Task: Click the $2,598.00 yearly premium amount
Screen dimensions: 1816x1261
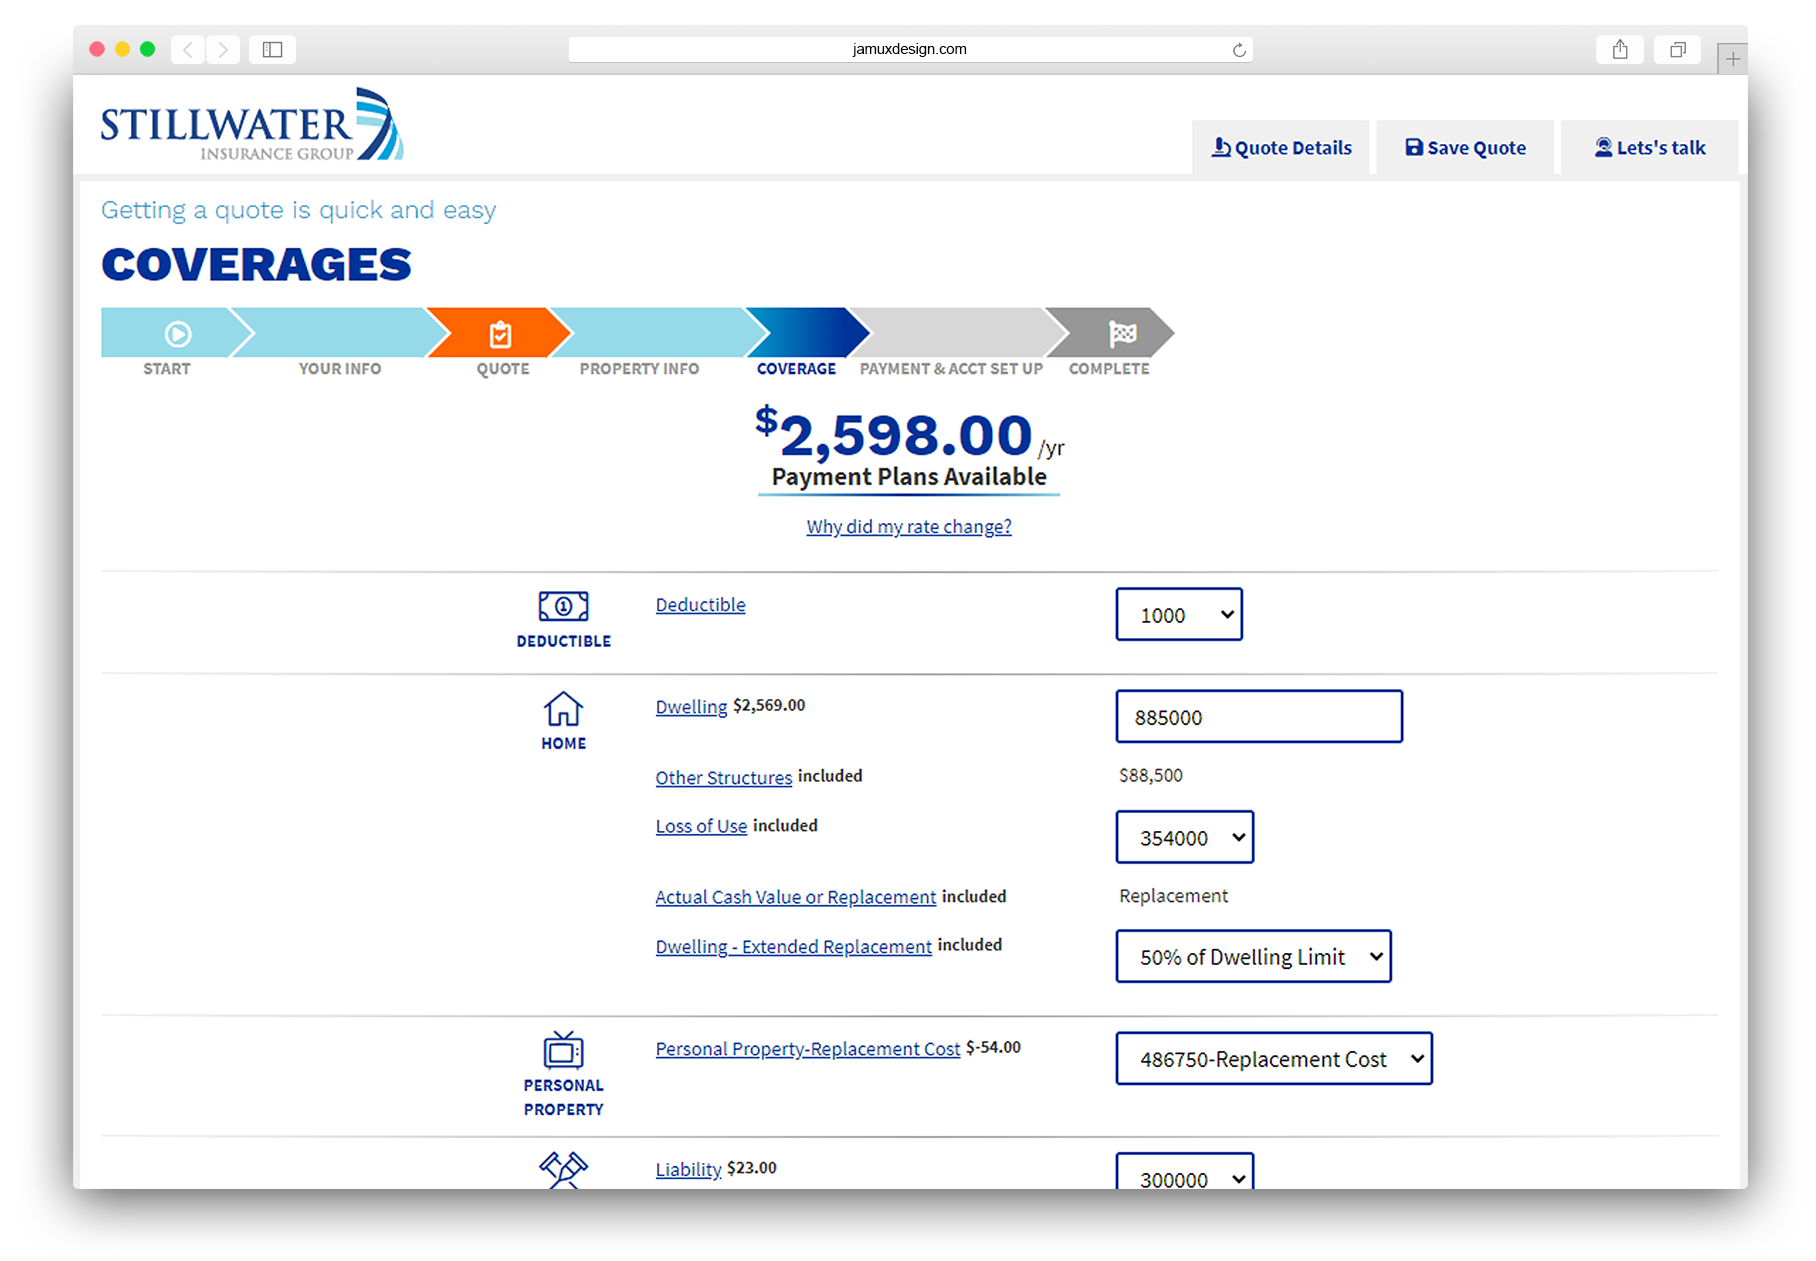Action: (909, 434)
